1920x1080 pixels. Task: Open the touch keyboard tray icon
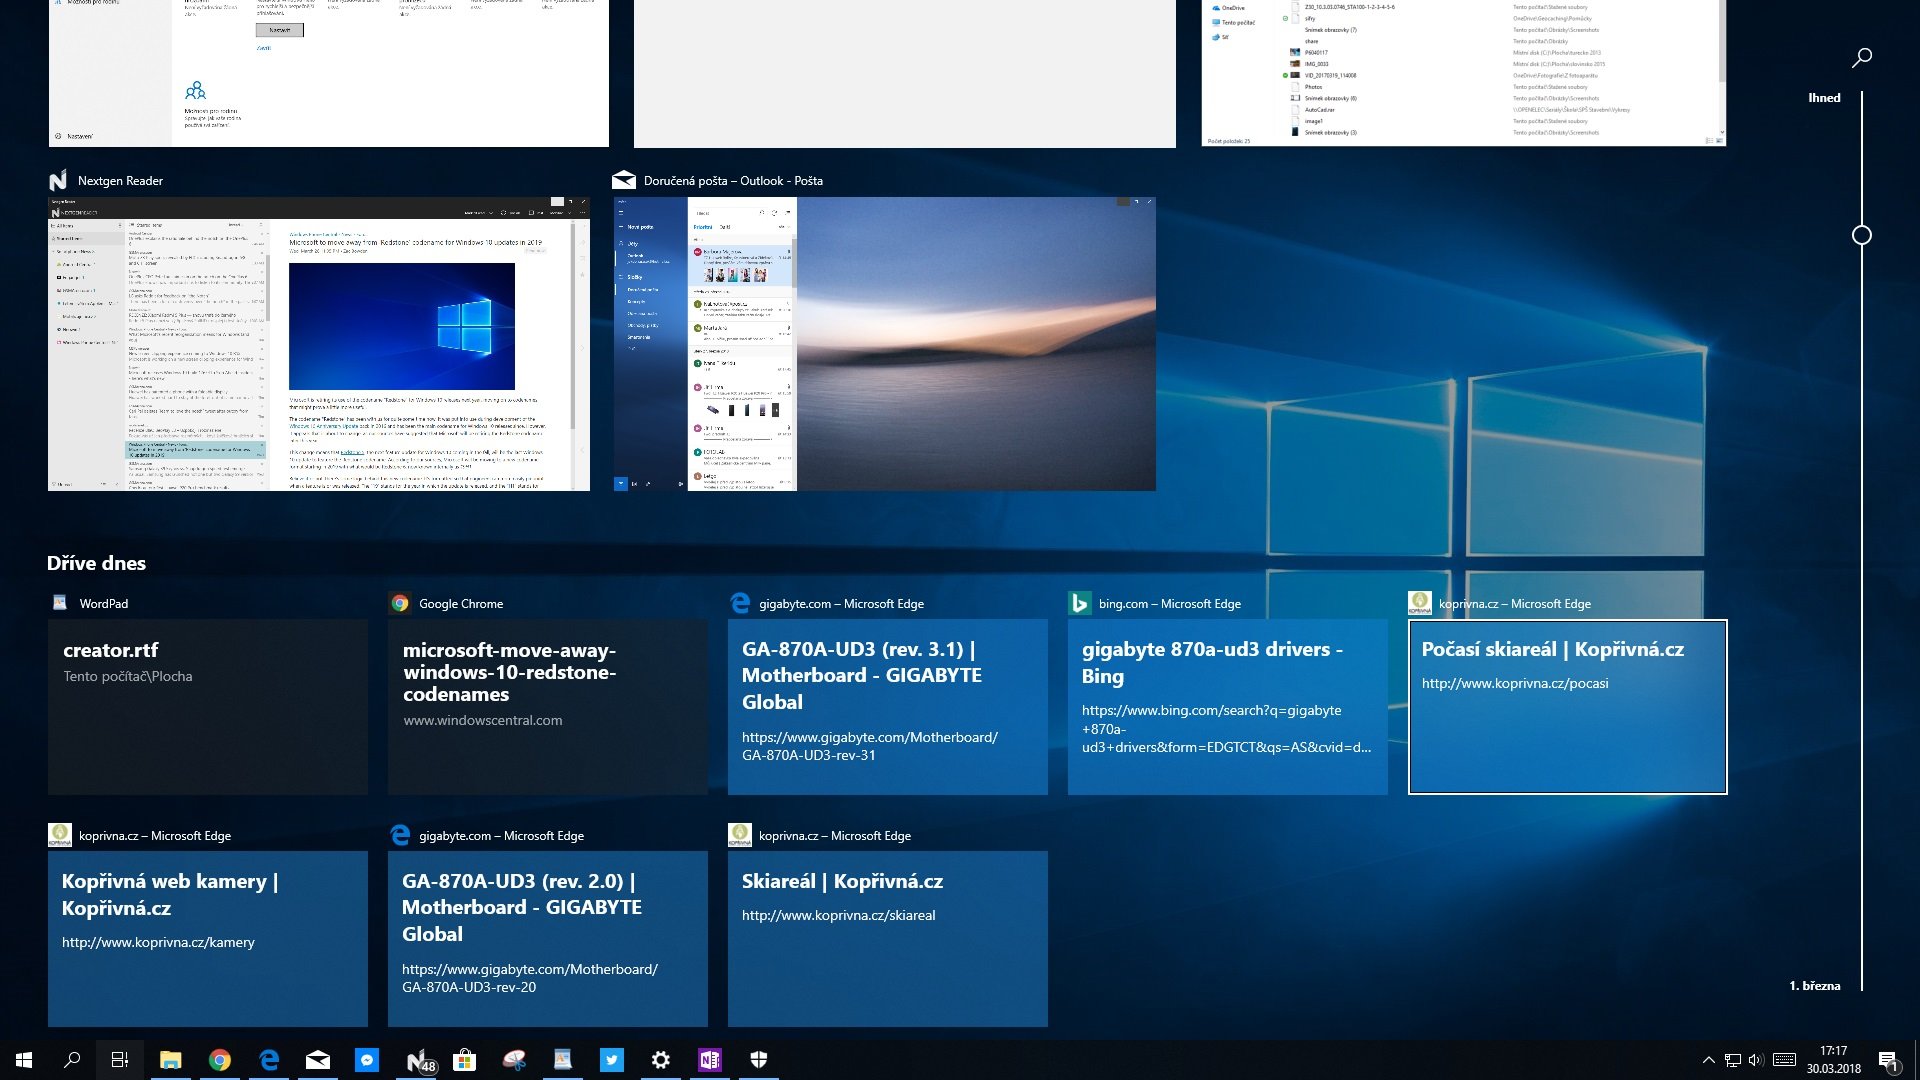click(1784, 1060)
